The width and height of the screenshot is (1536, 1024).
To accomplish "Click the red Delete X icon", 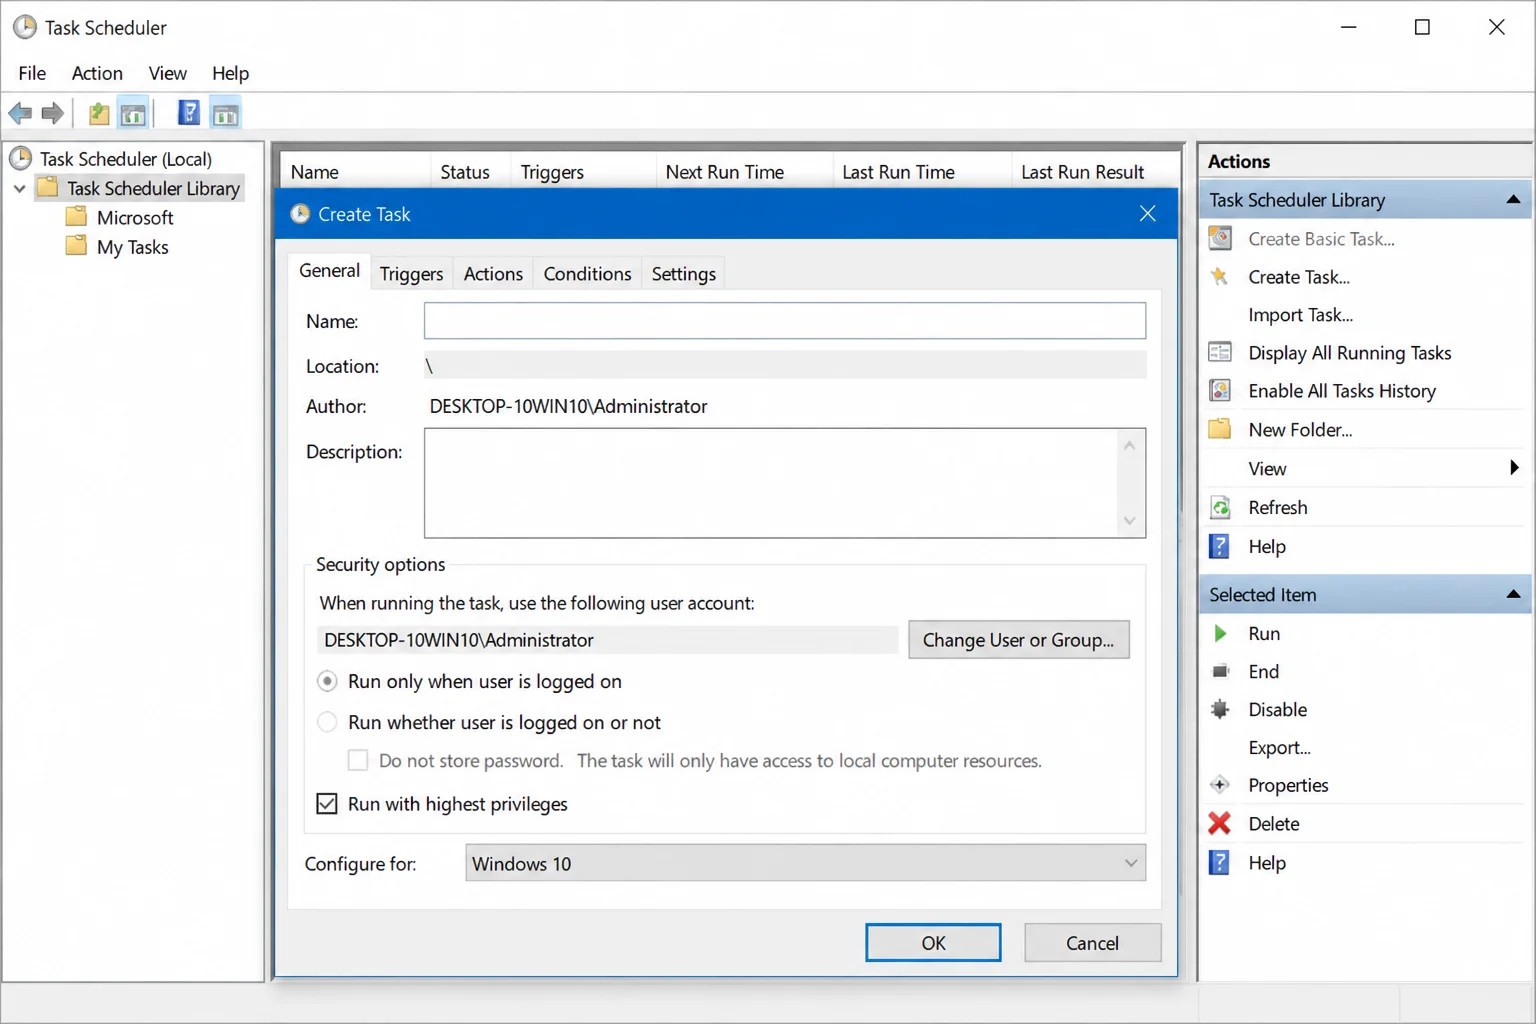I will pyautogui.click(x=1220, y=823).
